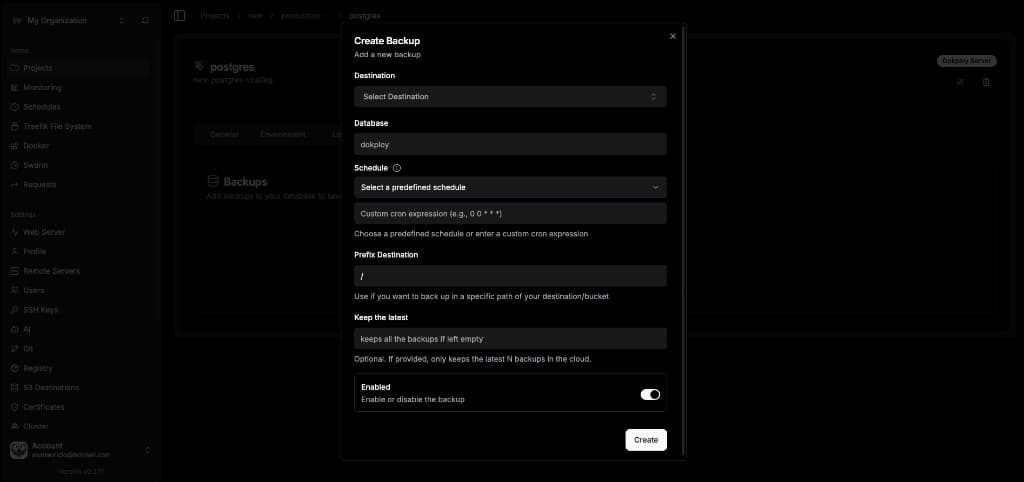This screenshot has width=1024, height=482.
Task: Open Certificates settings
Action: (x=78, y=407)
